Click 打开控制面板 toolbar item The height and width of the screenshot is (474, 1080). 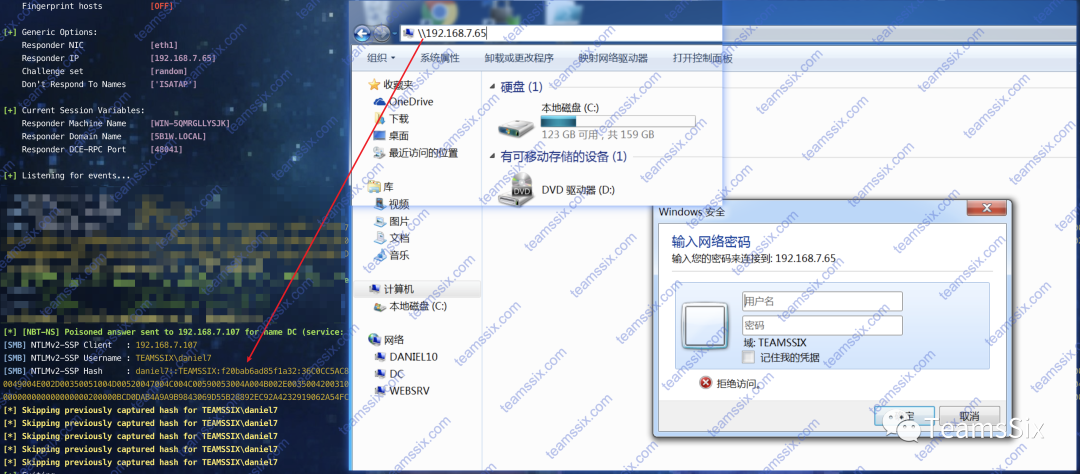703,59
